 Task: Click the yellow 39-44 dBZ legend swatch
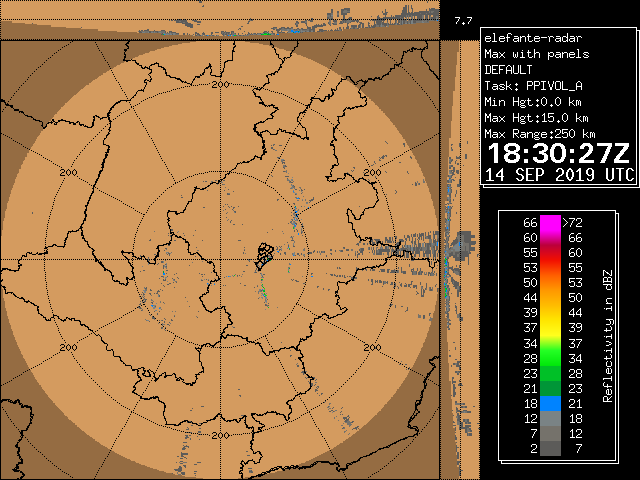pos(550,313)
